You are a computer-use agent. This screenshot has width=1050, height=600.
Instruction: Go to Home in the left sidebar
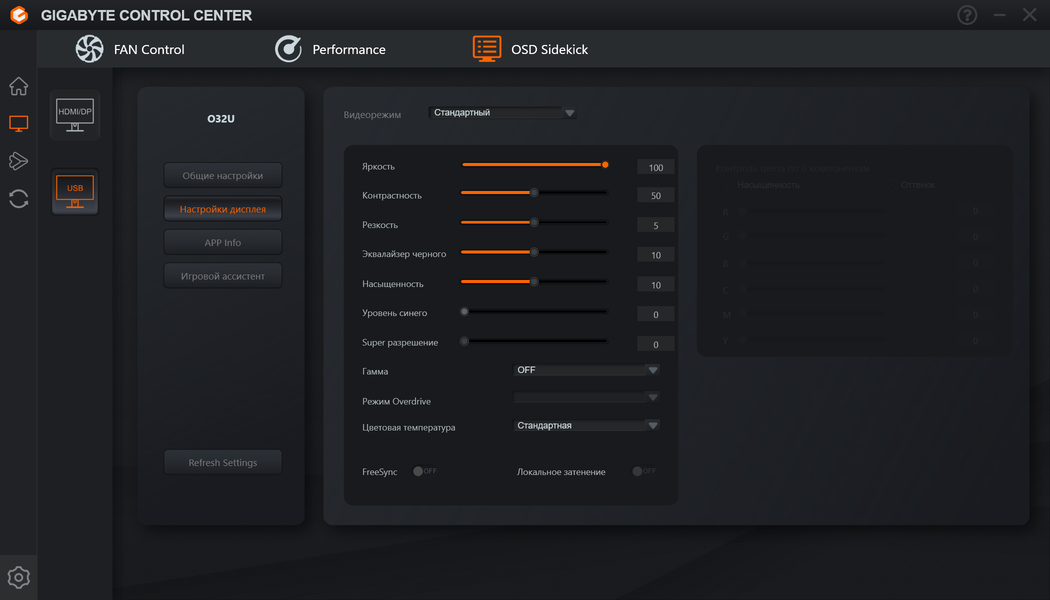[19, 86]
